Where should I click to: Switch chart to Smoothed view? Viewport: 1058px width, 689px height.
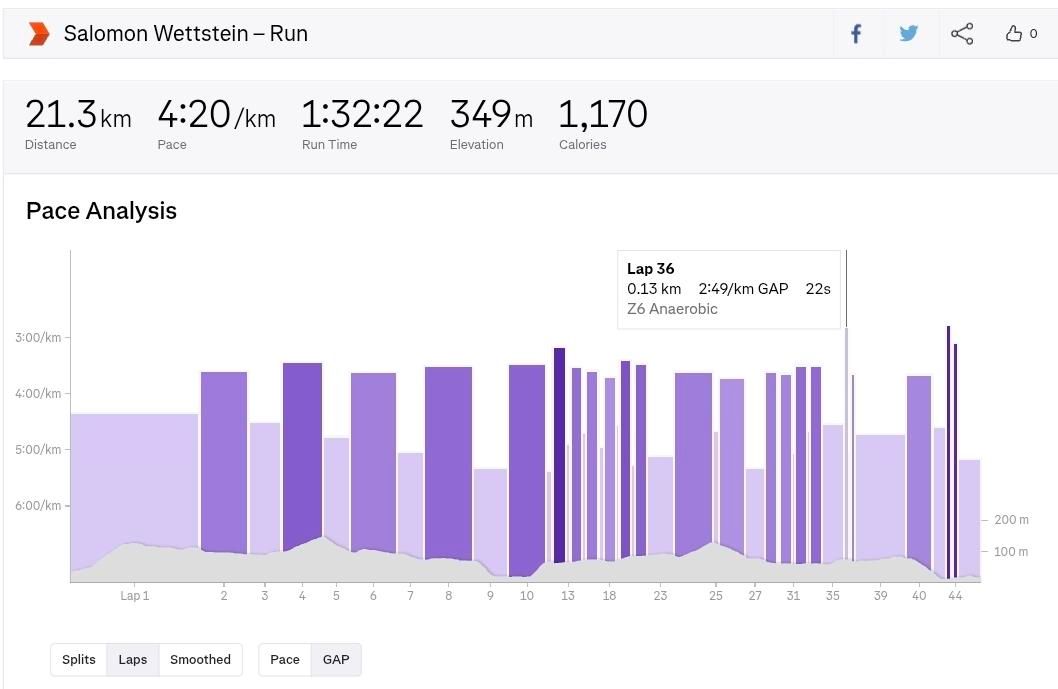200,660
